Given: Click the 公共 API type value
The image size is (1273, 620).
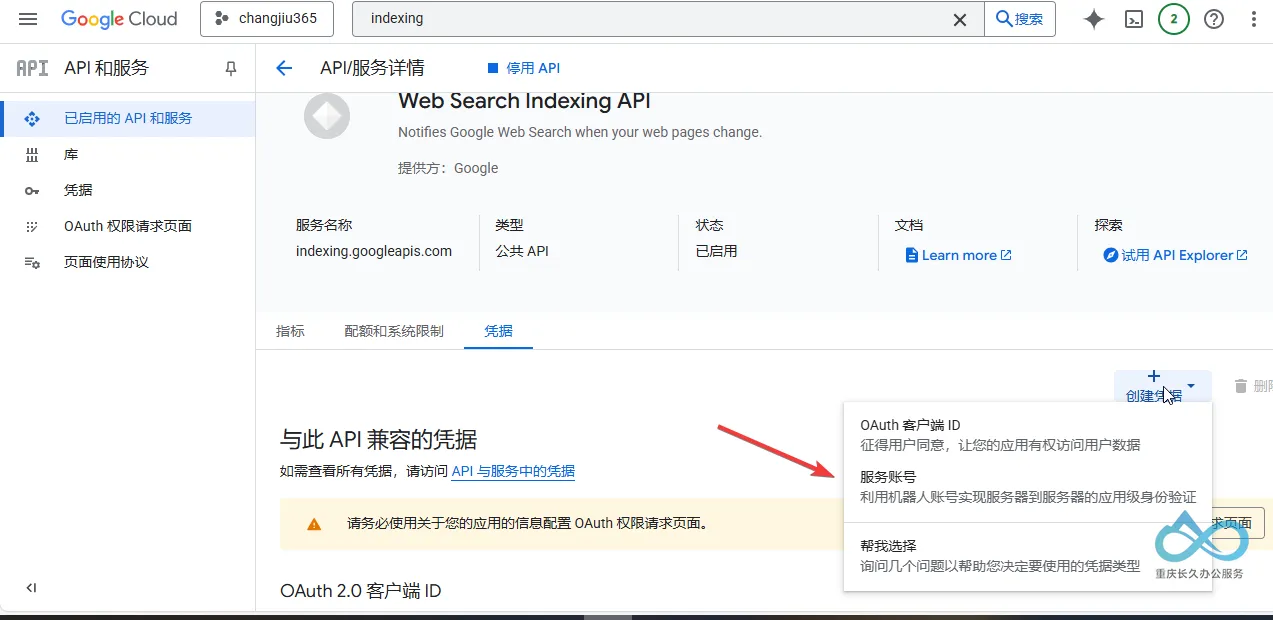Looking at the screenshot, I should (522, 251).
